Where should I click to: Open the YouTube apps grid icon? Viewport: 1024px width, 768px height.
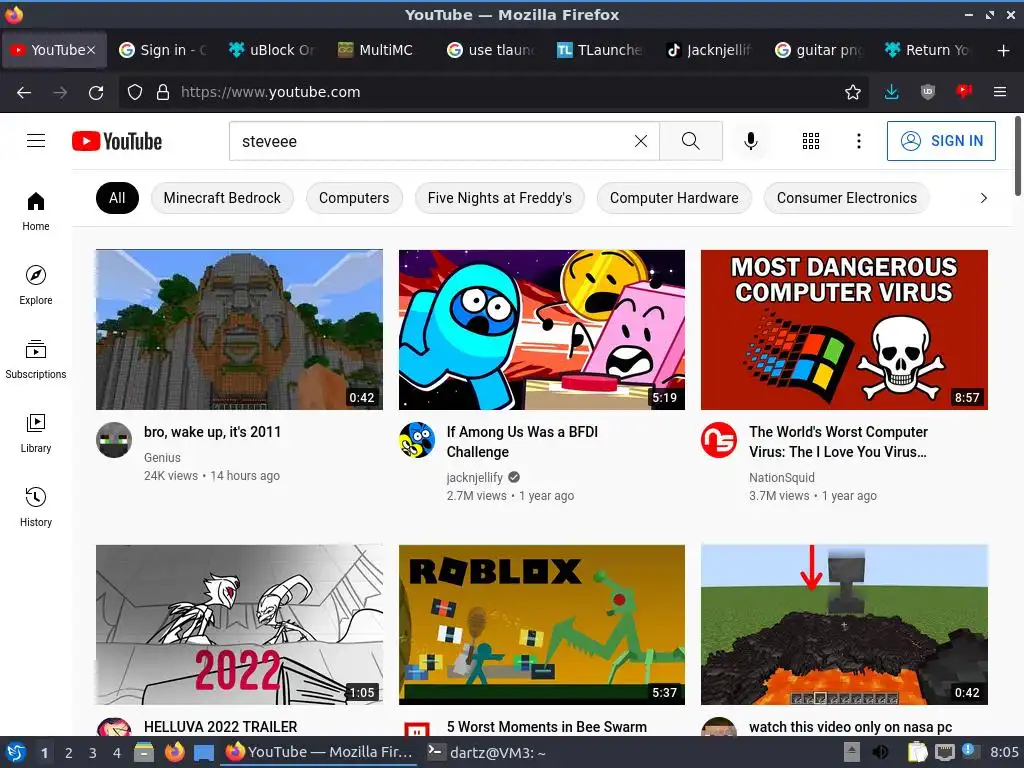(x=810, y=141)
